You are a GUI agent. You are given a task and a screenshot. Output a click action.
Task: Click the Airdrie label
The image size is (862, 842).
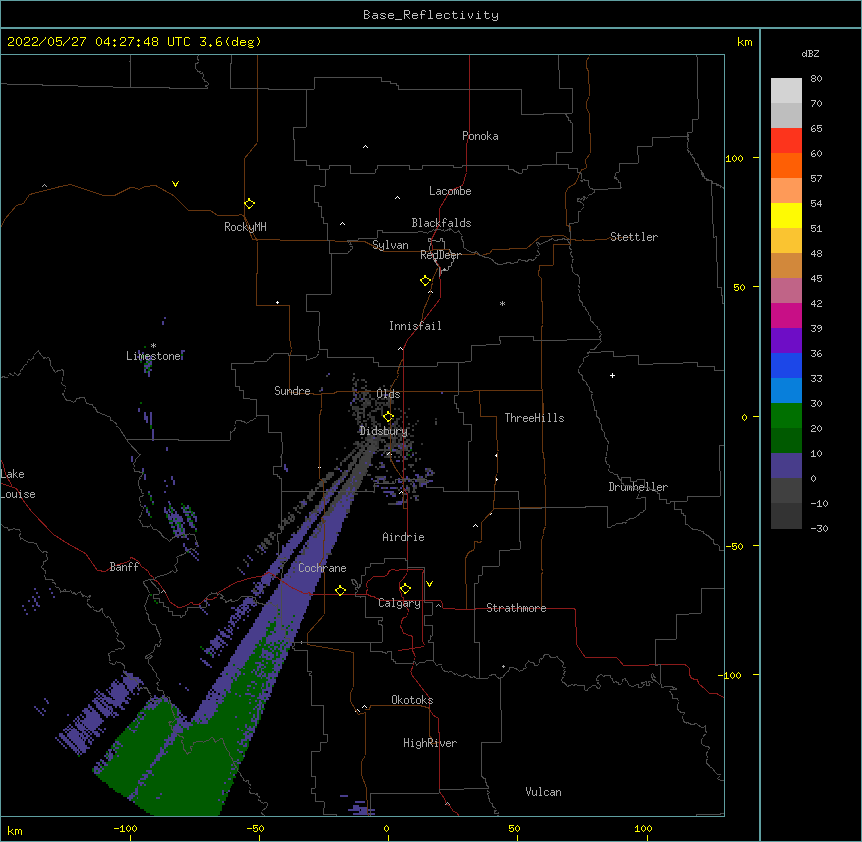click(404, 537)
